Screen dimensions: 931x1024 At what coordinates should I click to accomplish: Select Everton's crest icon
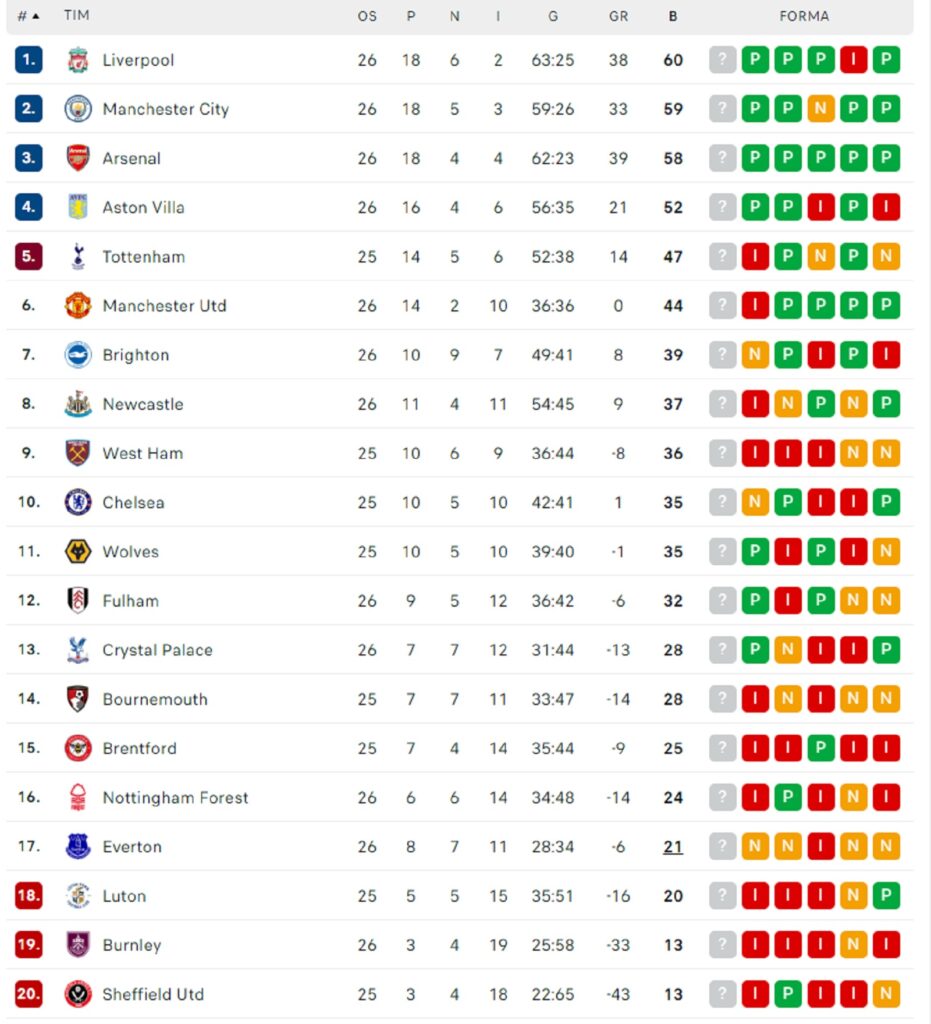76,846
